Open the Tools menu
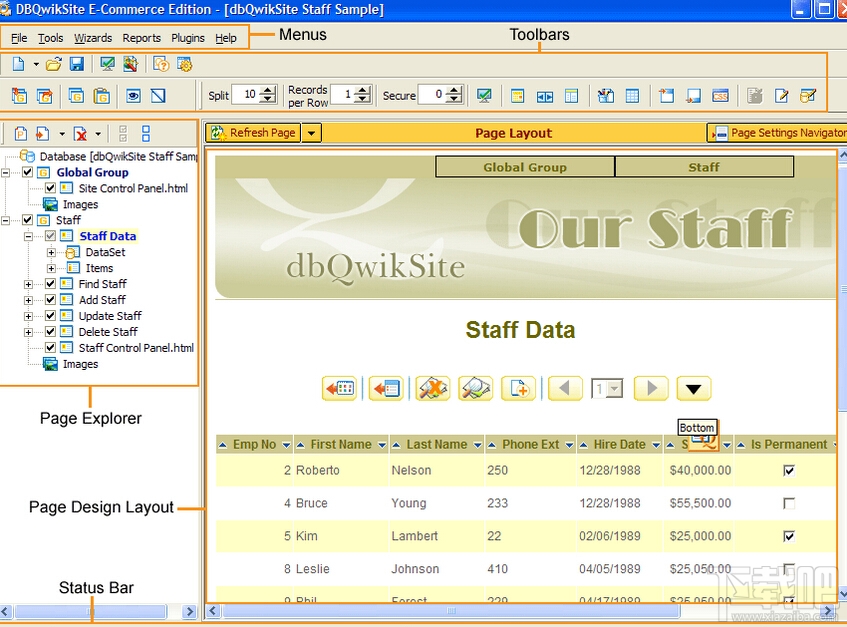 click(50, 38)
